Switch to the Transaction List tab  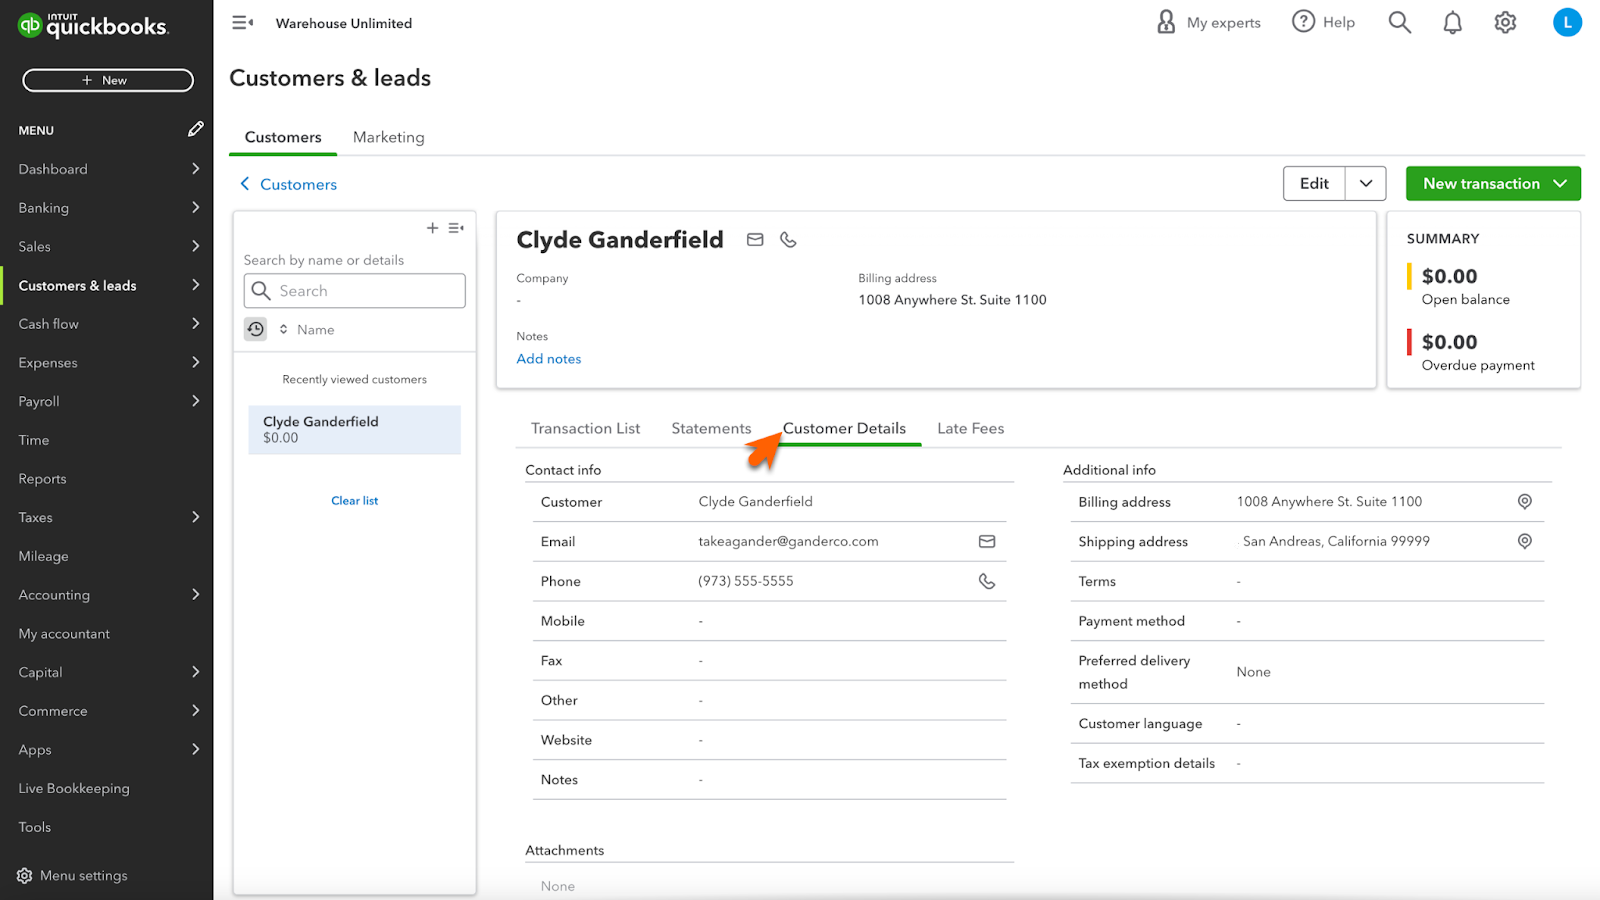(585, 429)
